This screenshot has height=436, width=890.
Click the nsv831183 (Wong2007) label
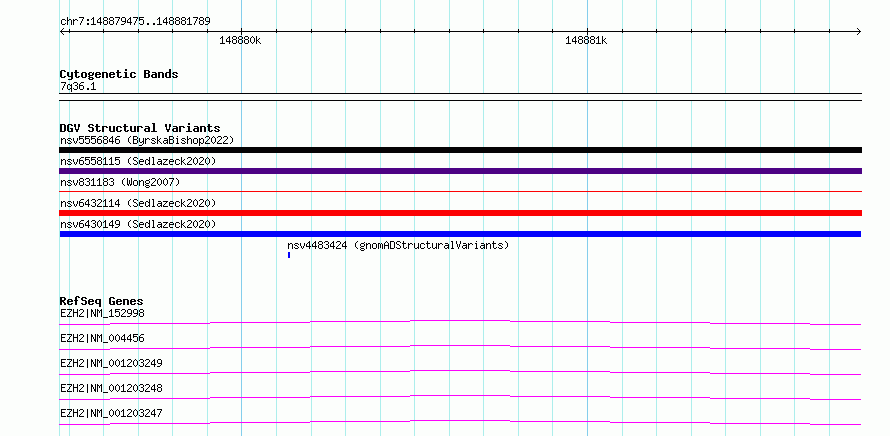point(120,182)
